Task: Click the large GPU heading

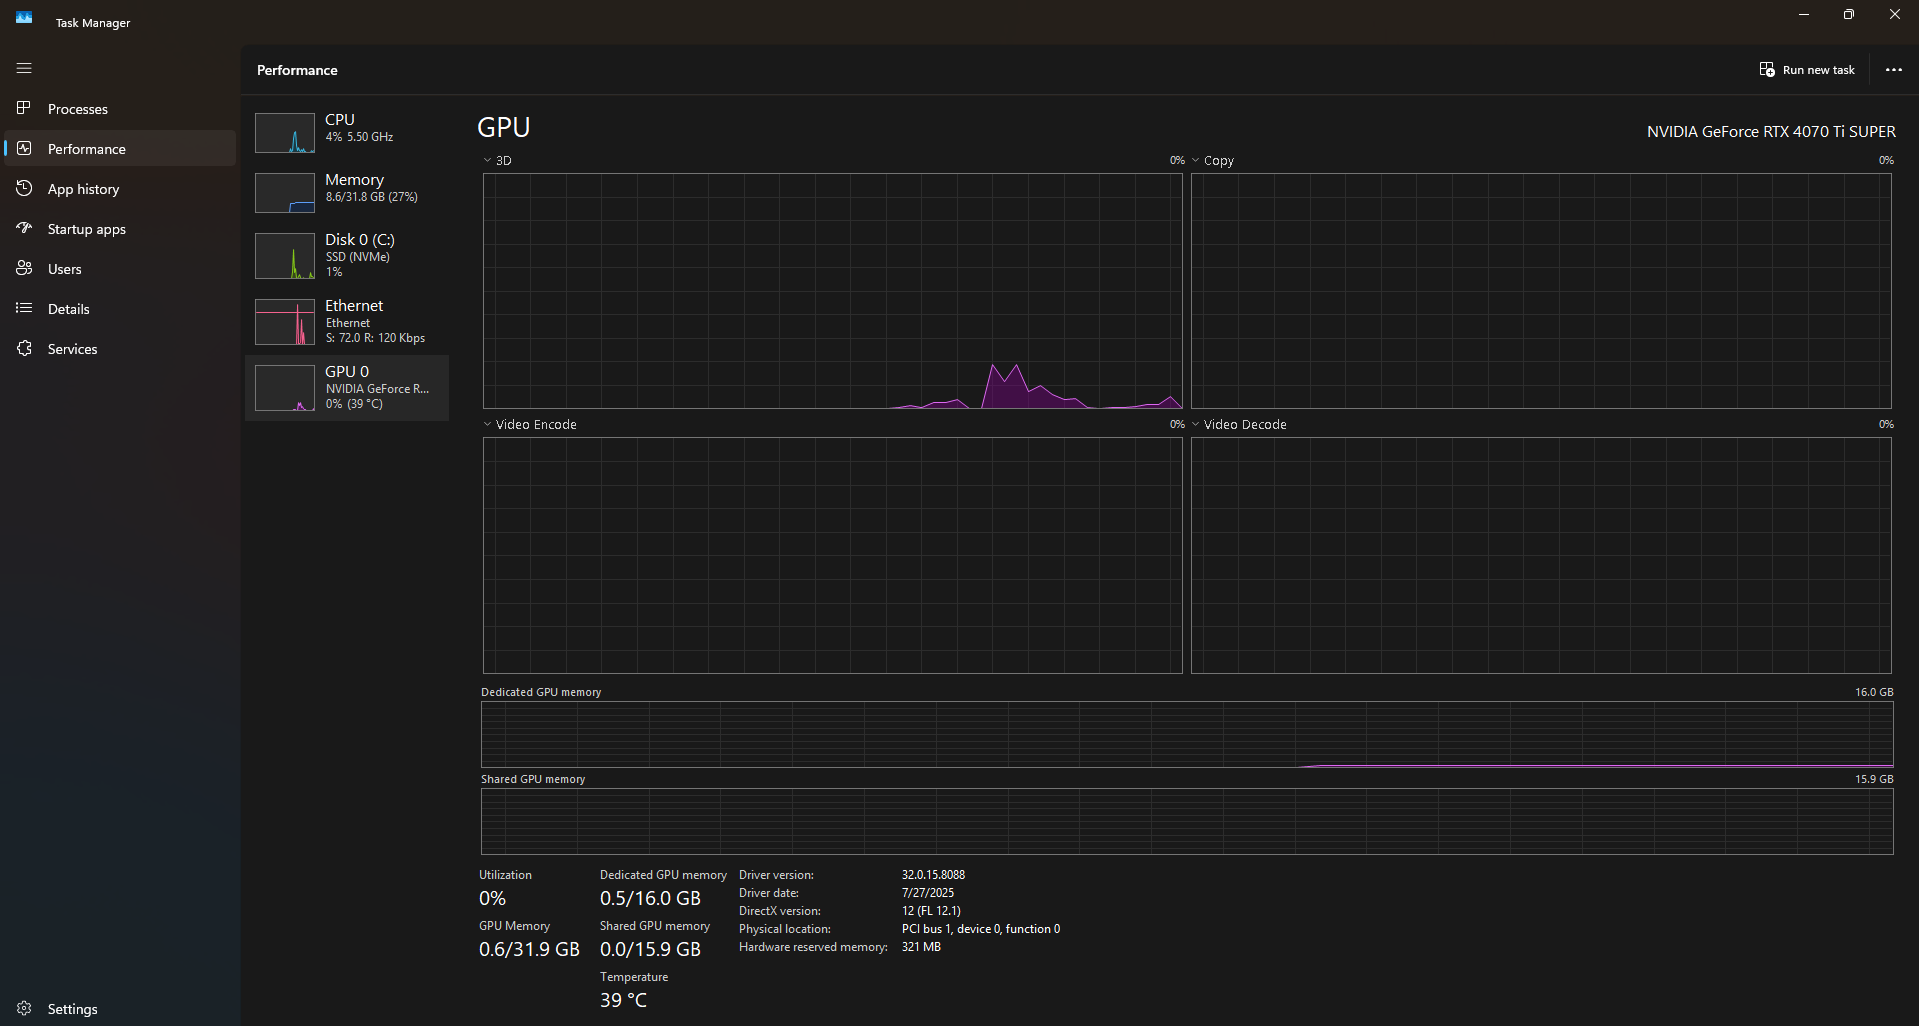Action: 503,127
